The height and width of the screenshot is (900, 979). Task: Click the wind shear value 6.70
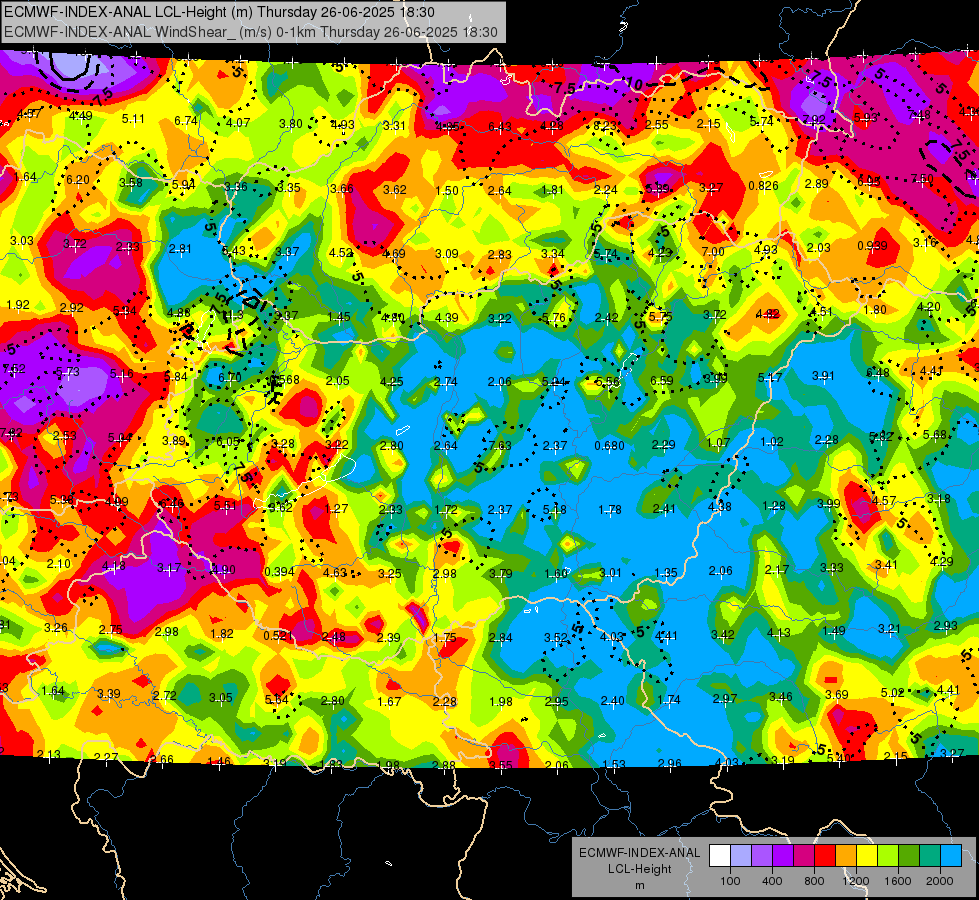click(x=230, y=378)
